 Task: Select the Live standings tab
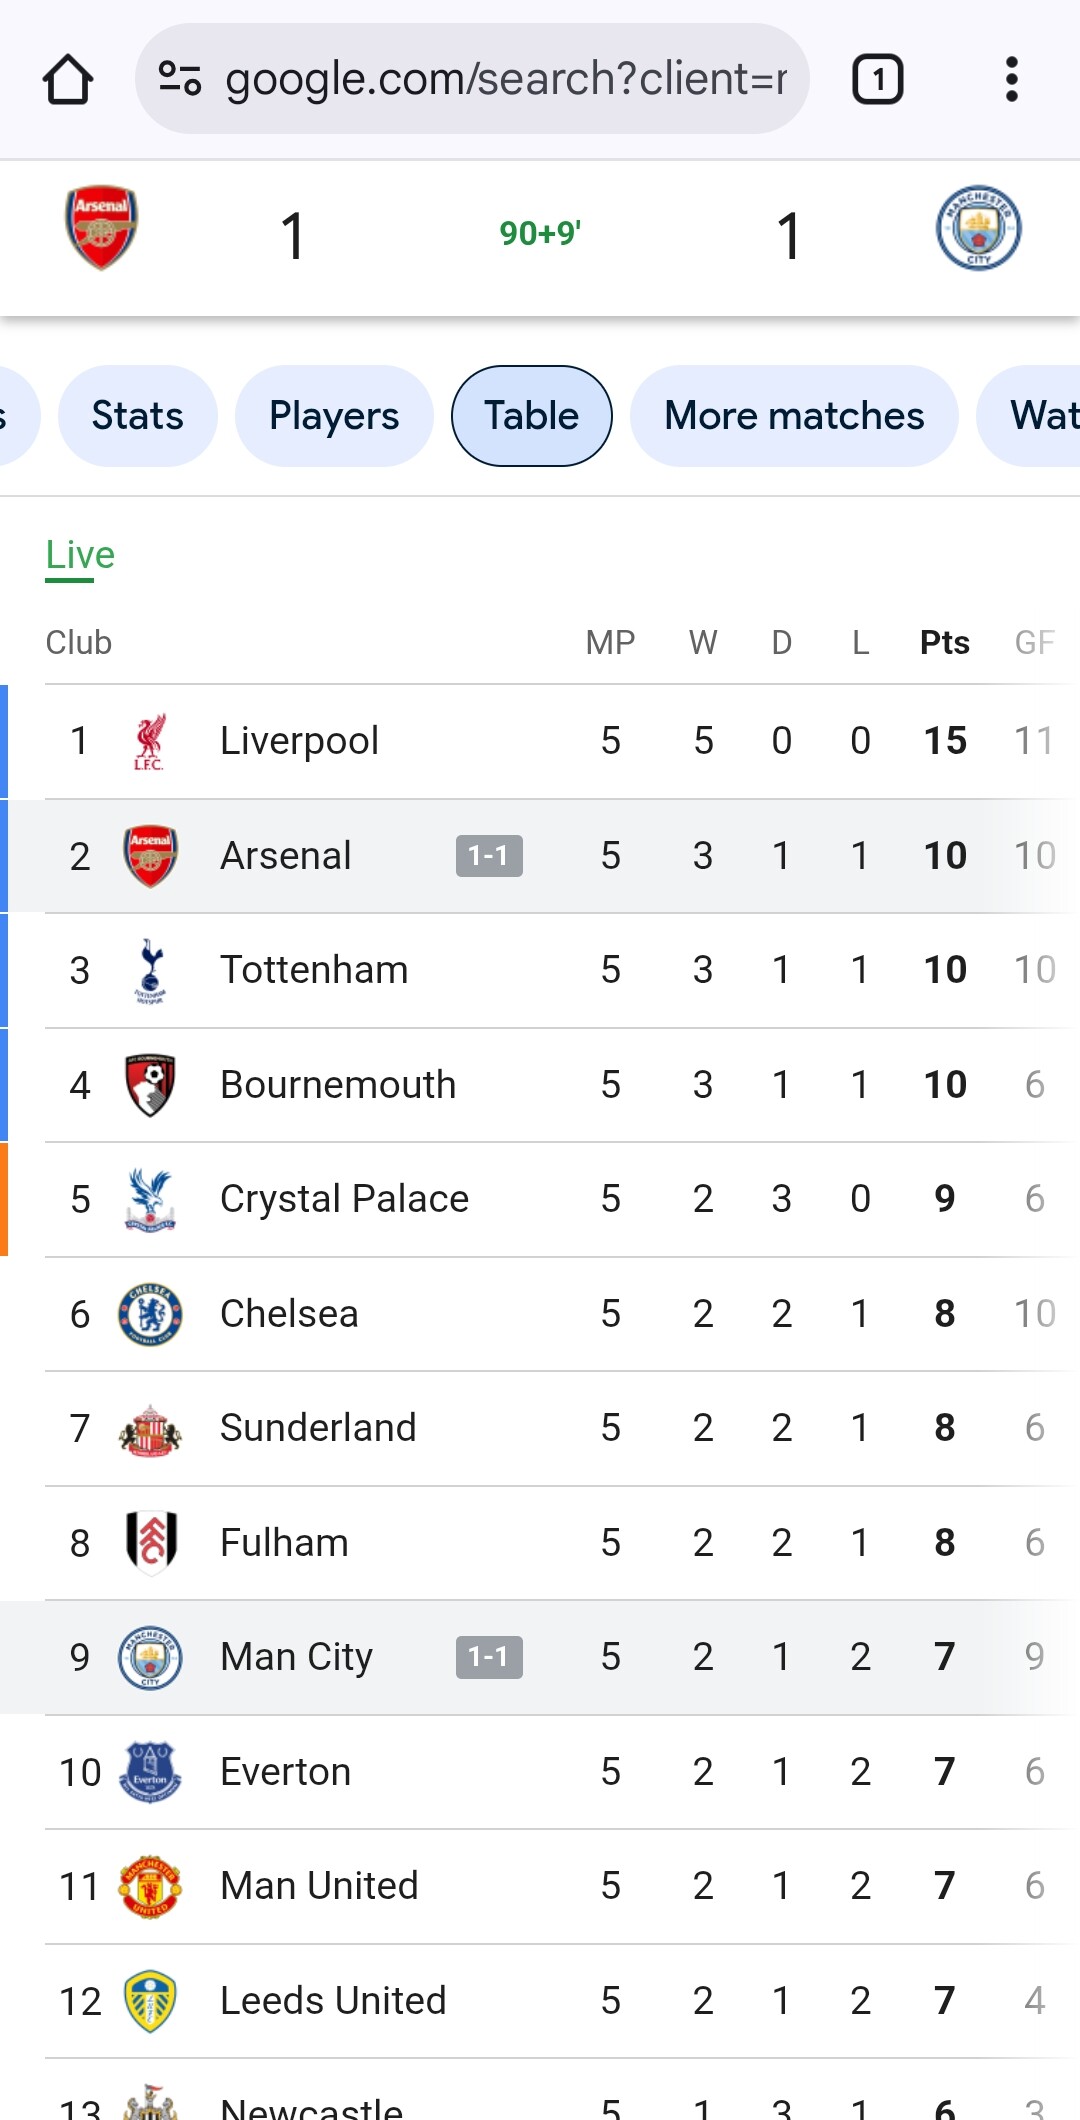[80, 555]
